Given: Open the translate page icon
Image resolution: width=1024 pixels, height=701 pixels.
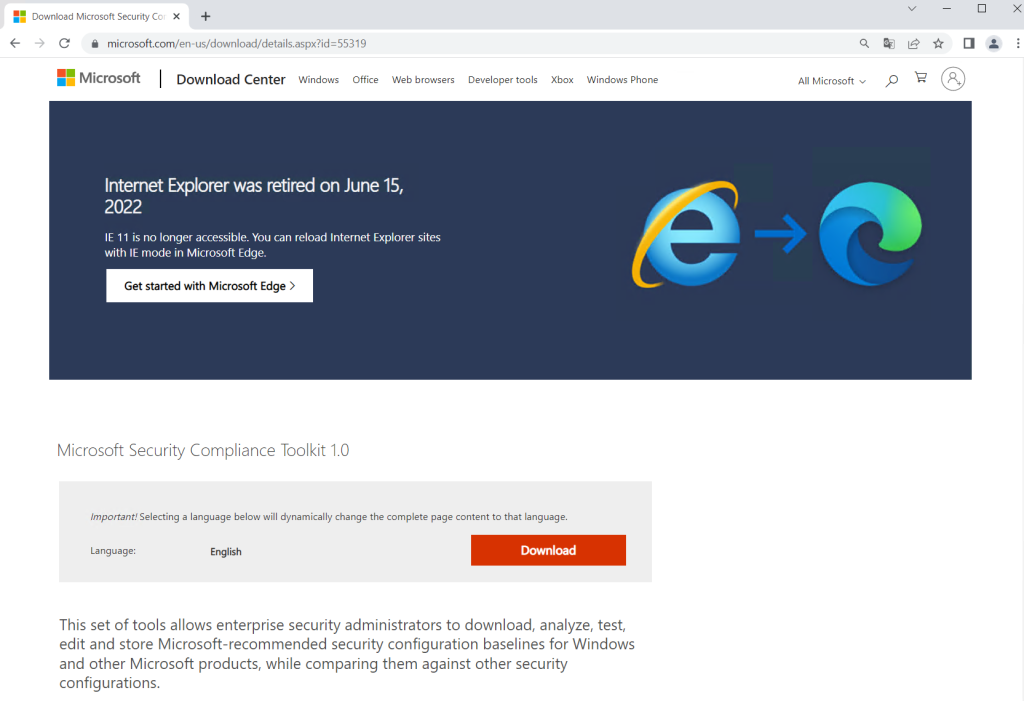Looking at the screenshot, I should pos(889,44).
